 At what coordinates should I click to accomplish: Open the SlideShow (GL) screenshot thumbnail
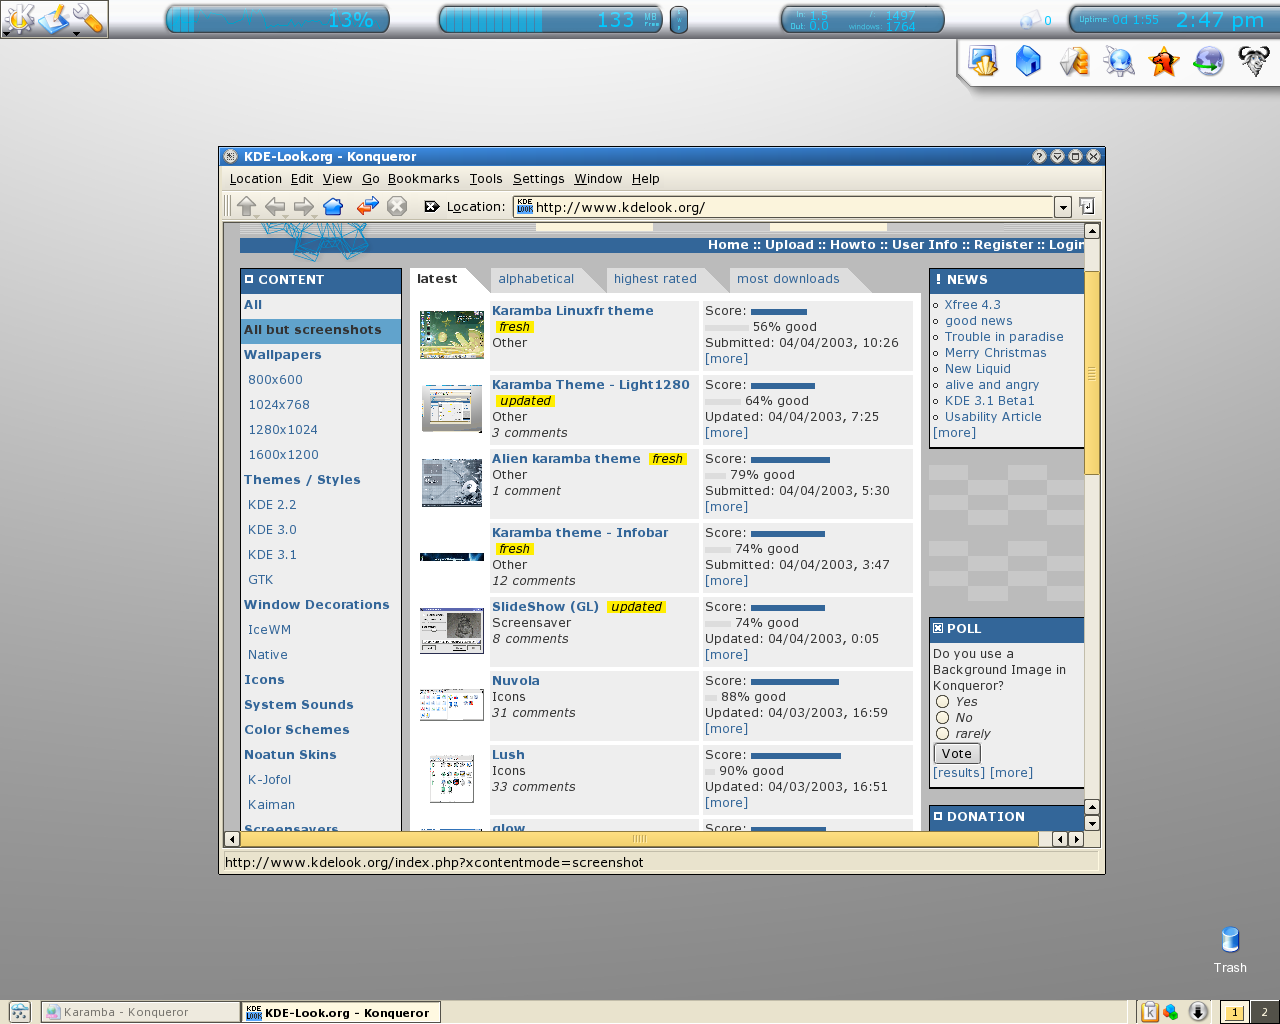click(452, 631)
